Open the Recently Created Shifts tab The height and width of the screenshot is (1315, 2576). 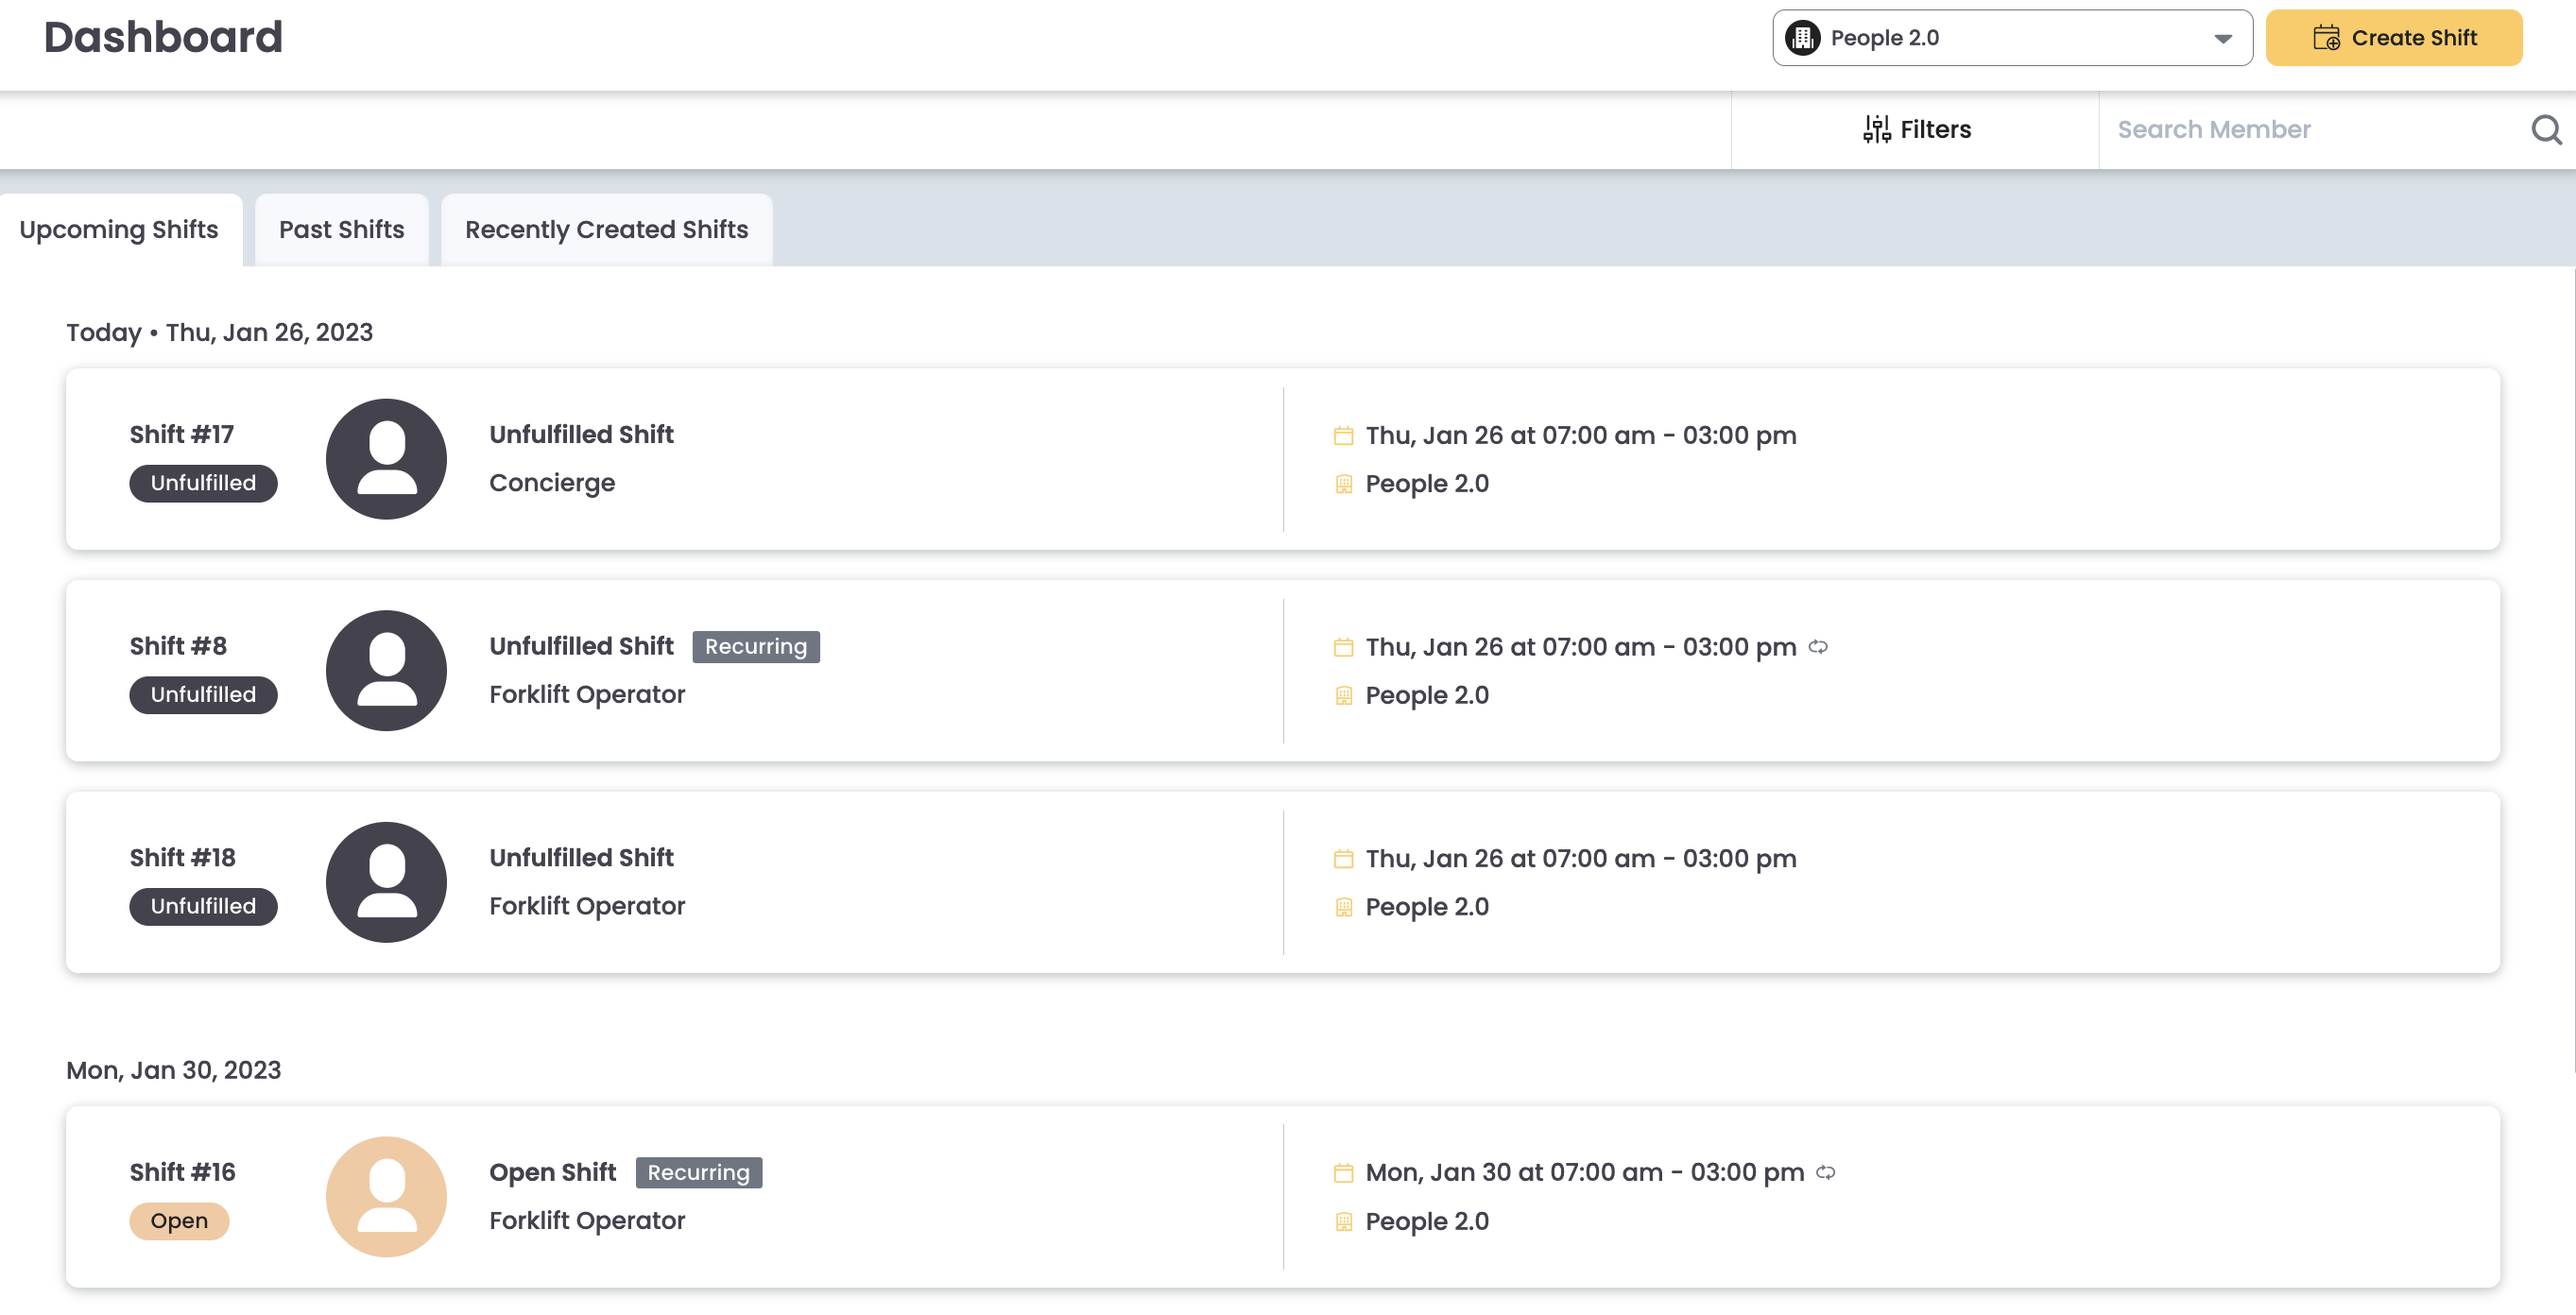606,229
